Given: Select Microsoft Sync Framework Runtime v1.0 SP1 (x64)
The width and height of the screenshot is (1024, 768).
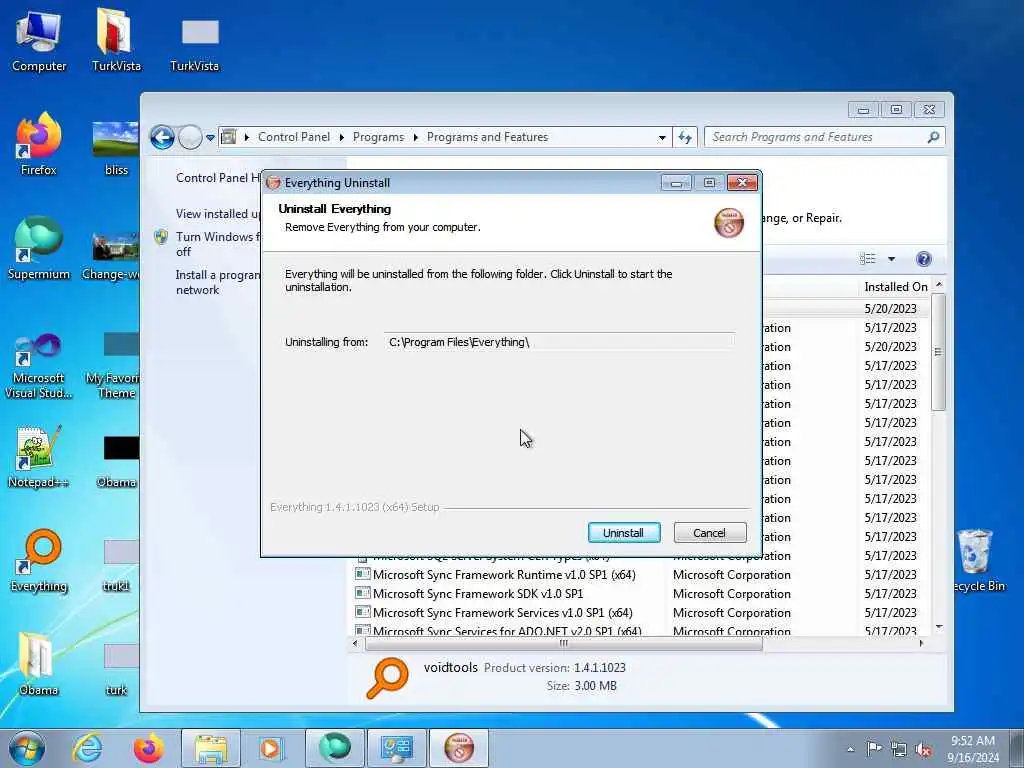Looking at the screenshot, I should coord(504,575).
